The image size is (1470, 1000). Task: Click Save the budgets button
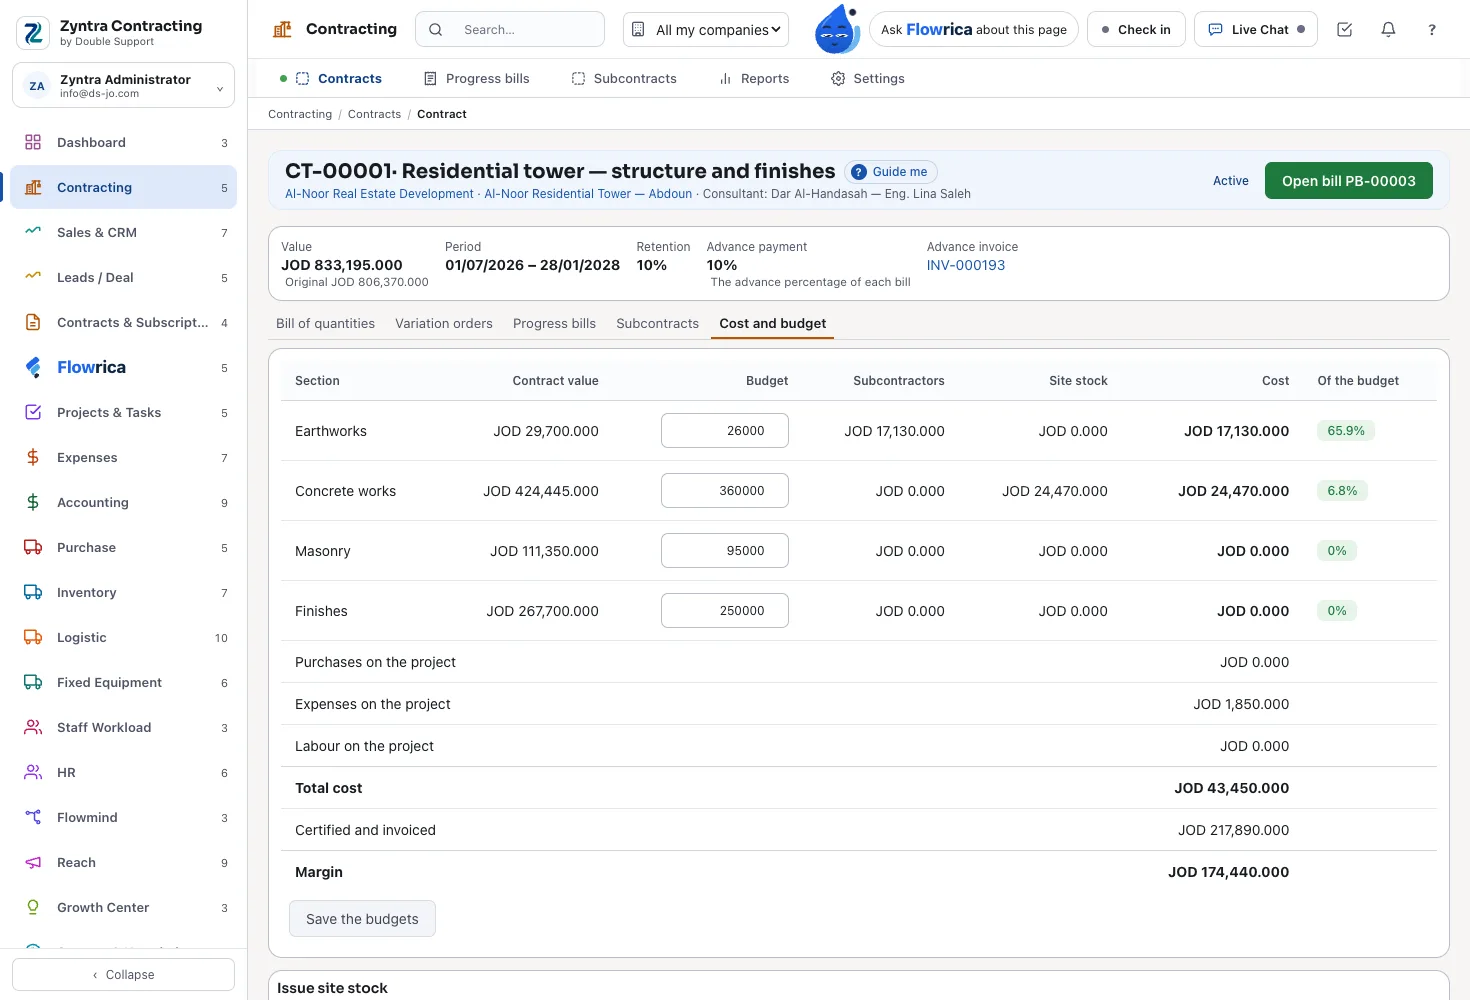[362, 919]
